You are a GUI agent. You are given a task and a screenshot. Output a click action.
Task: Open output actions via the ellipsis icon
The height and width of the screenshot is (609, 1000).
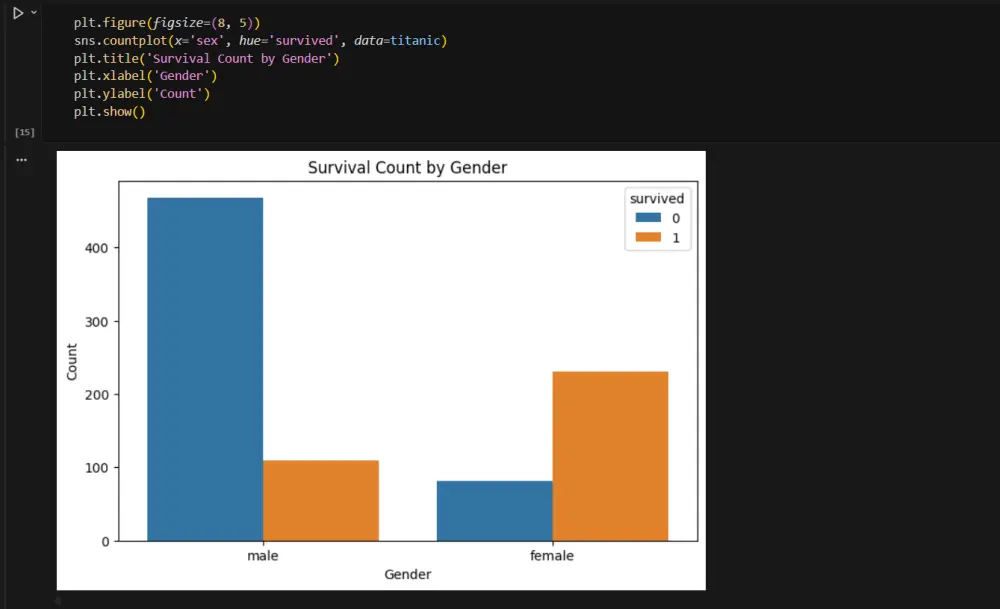click(x=22, y=159)
